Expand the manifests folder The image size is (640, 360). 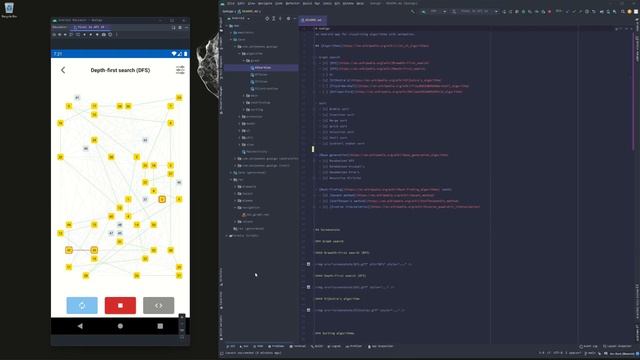[231, 32]
